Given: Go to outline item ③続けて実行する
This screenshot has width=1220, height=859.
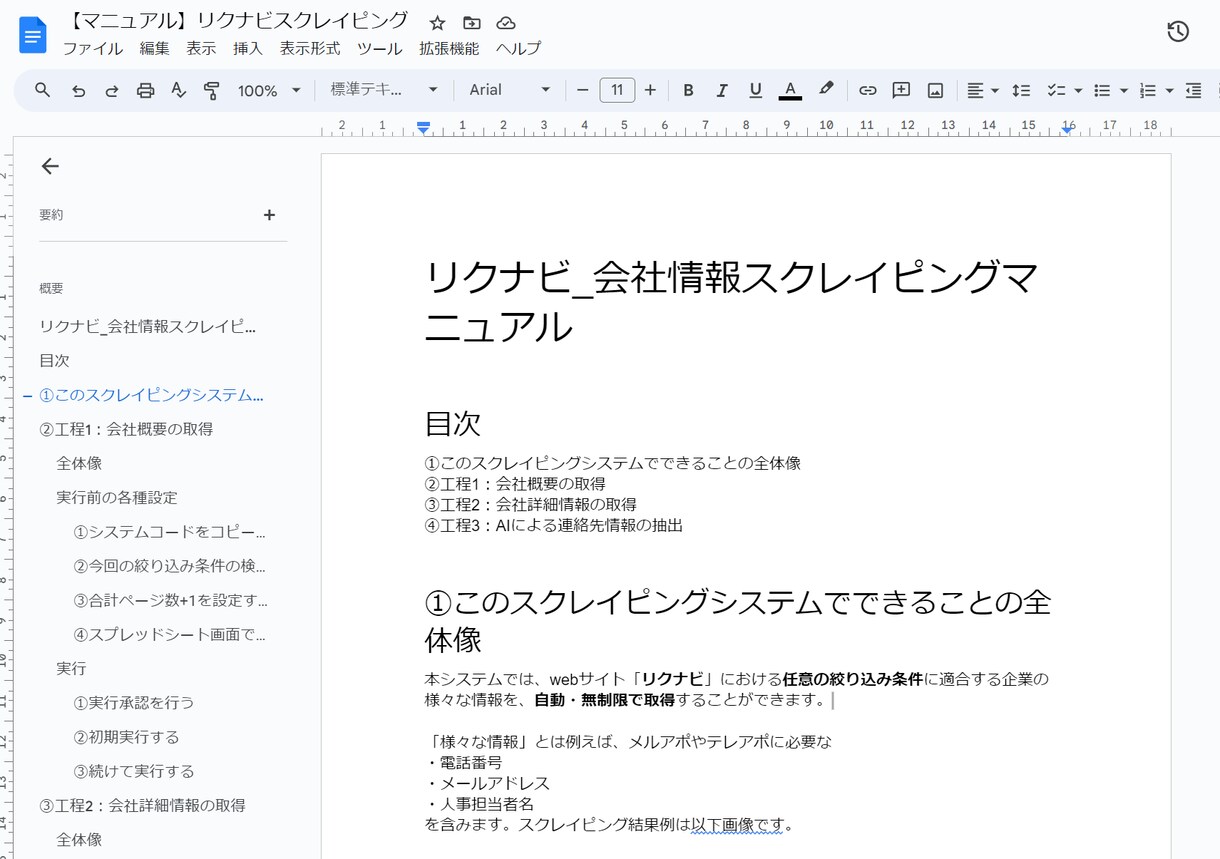Looking at the screenshot, I should point(134,771).
